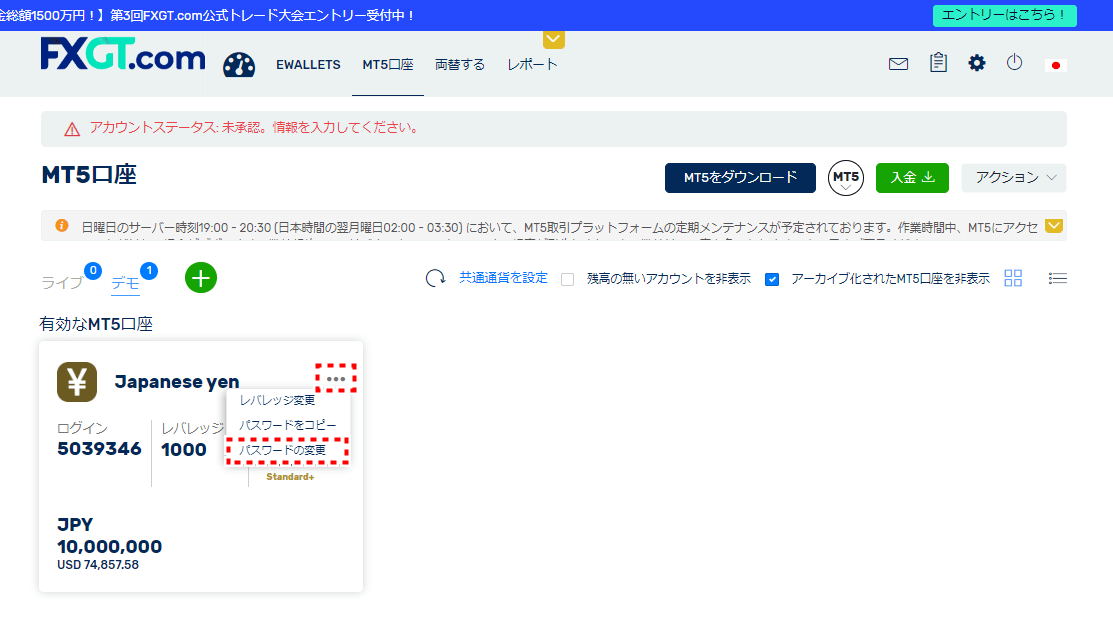This screenshot has height=626, width=1113.
Task: Click login number 5039346
Action: coord(99,449)
